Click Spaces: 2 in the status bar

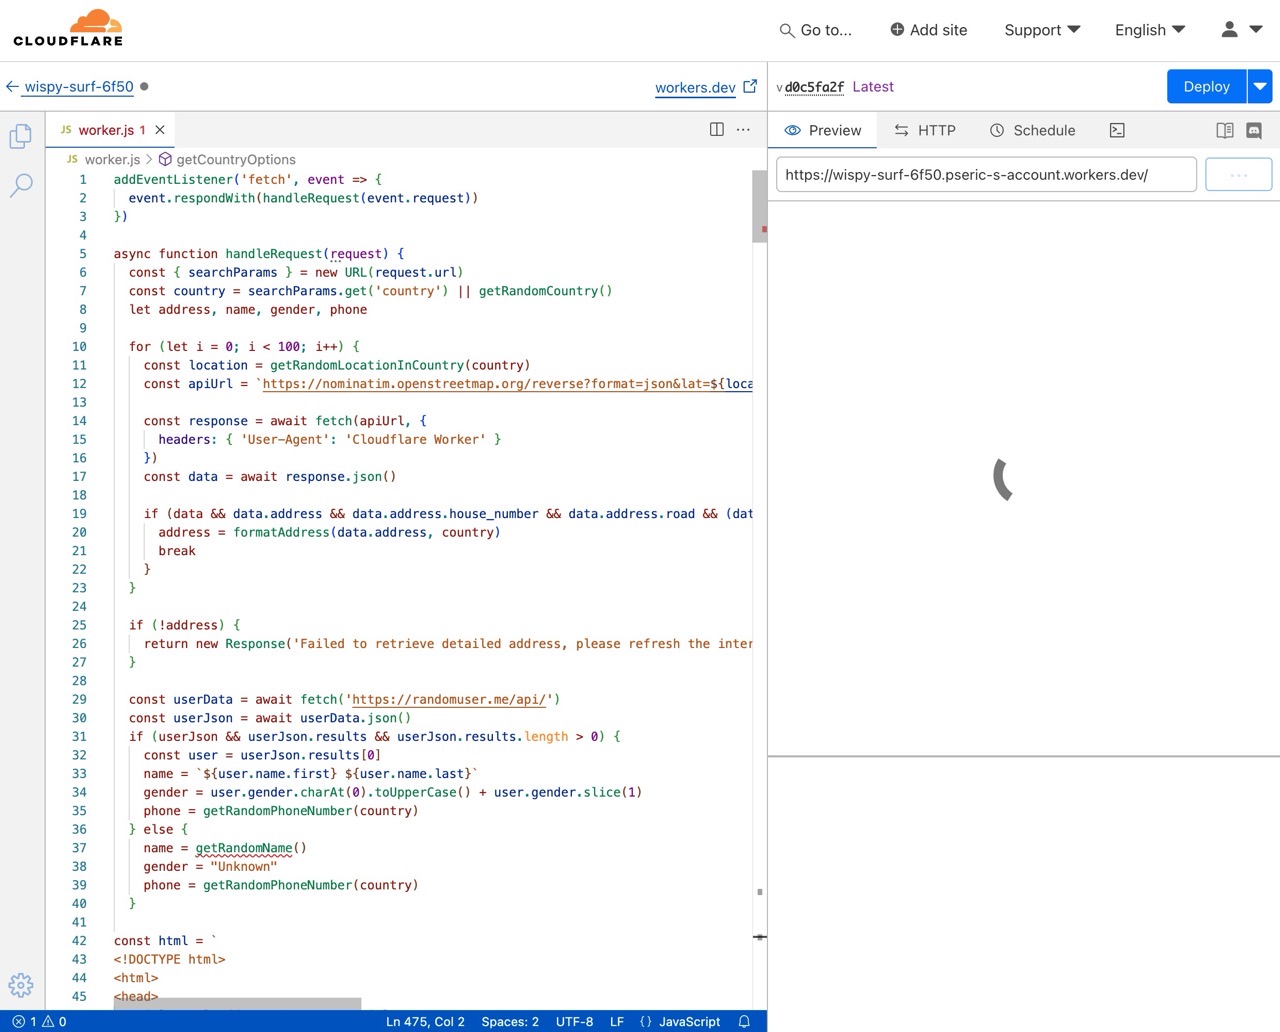(510, 1021)
